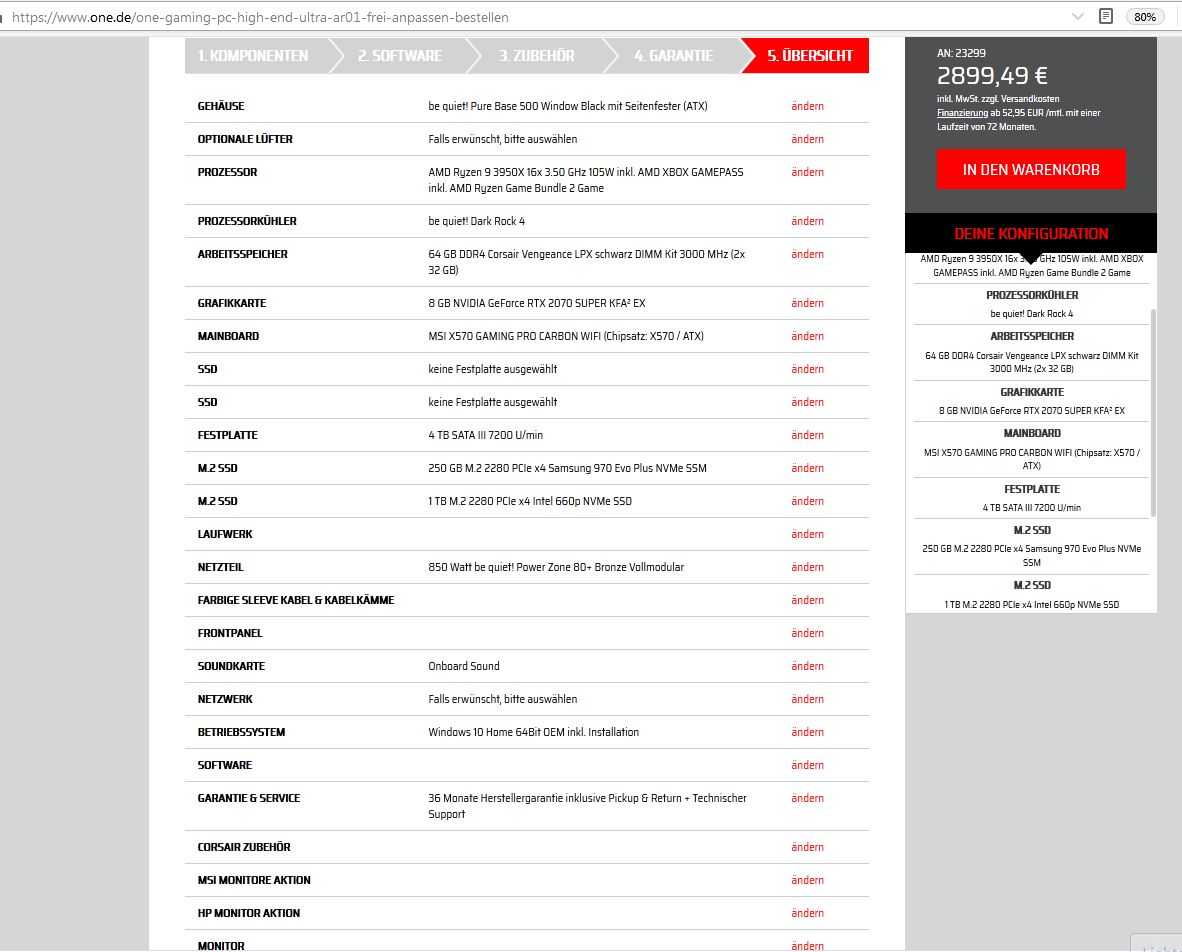This screenshot has width=1182, height=952.
Task: Select the article number 'AN: 23299'
Action: pyautogui.click(x=961, y=54)
